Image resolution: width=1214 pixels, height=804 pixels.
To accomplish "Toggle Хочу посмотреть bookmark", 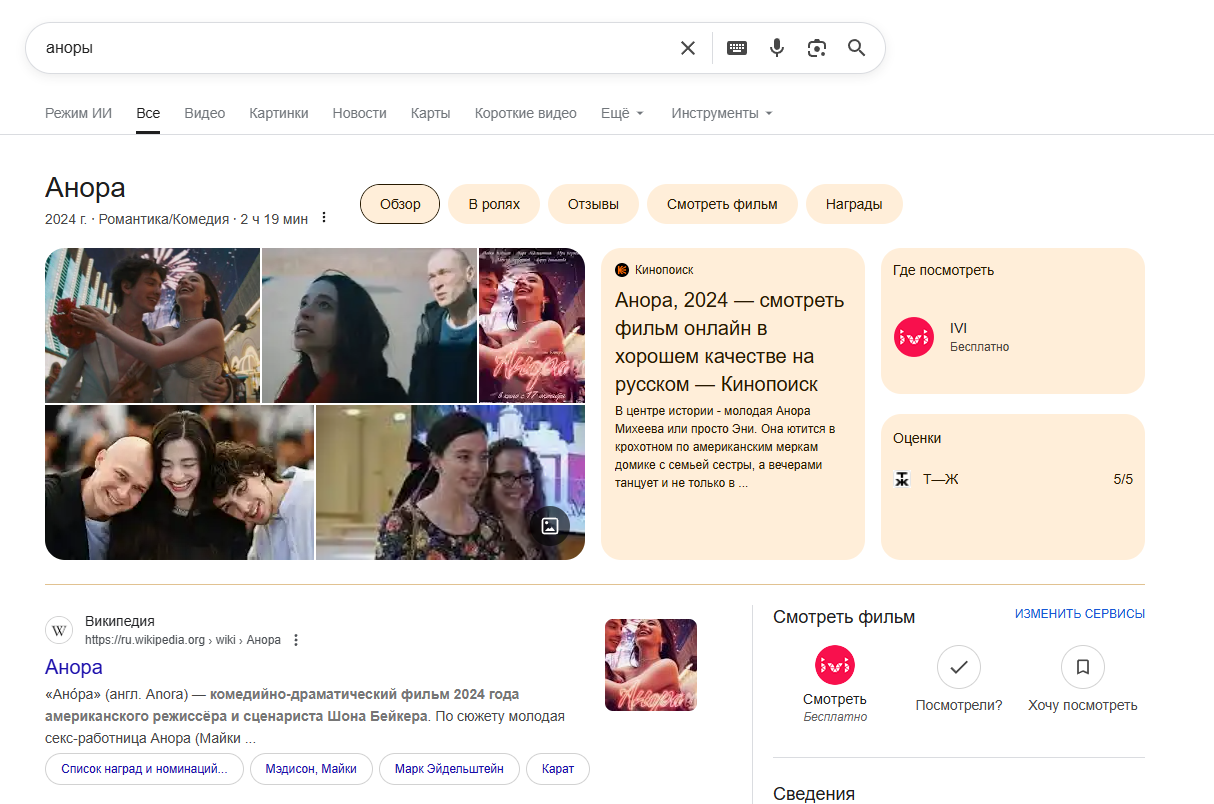I will [1083, 667].
